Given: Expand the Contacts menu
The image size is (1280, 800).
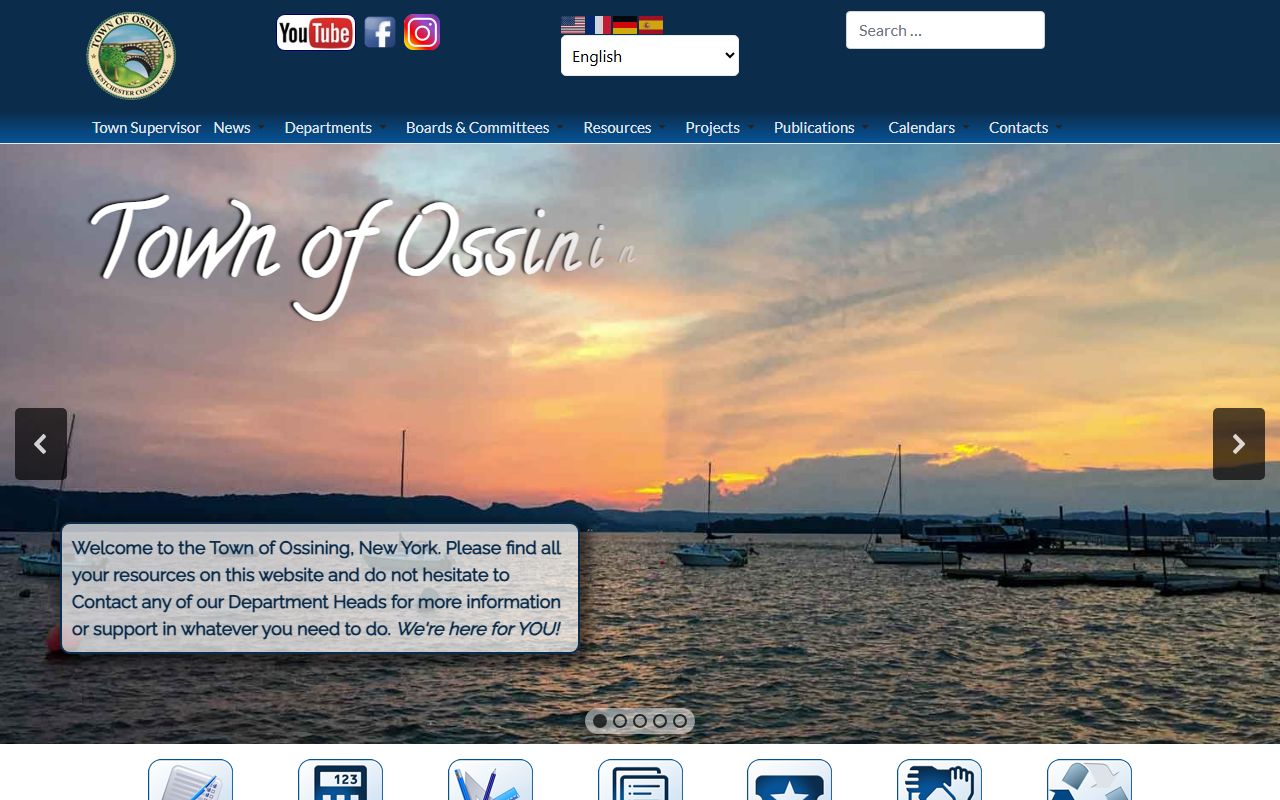Looking at the screenshot, I should (1026, 127).
